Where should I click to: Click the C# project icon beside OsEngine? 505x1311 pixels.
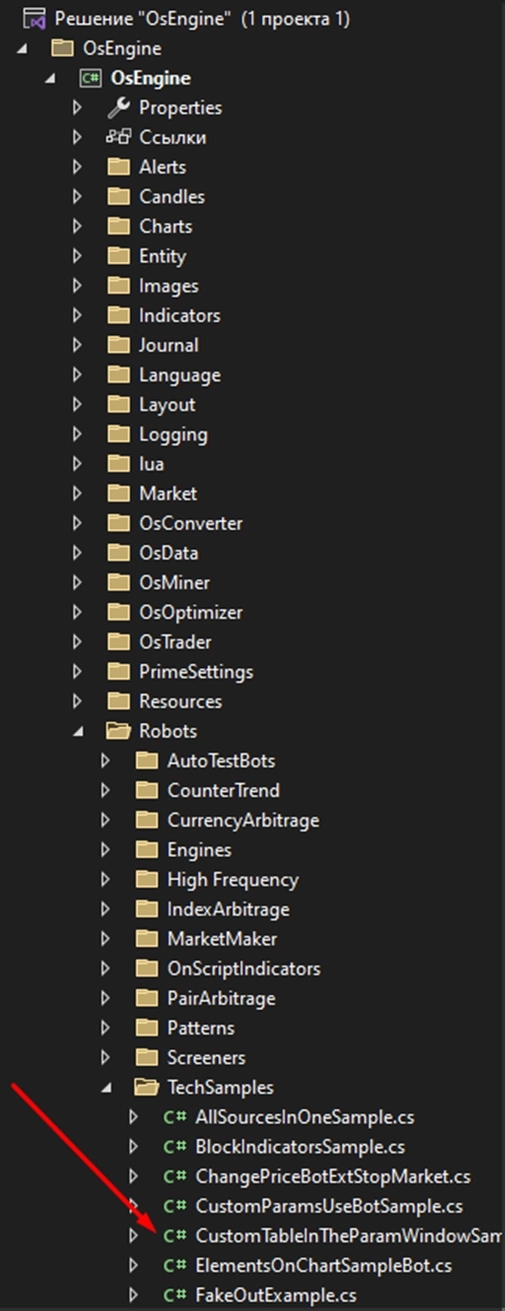tap(91, 77)
